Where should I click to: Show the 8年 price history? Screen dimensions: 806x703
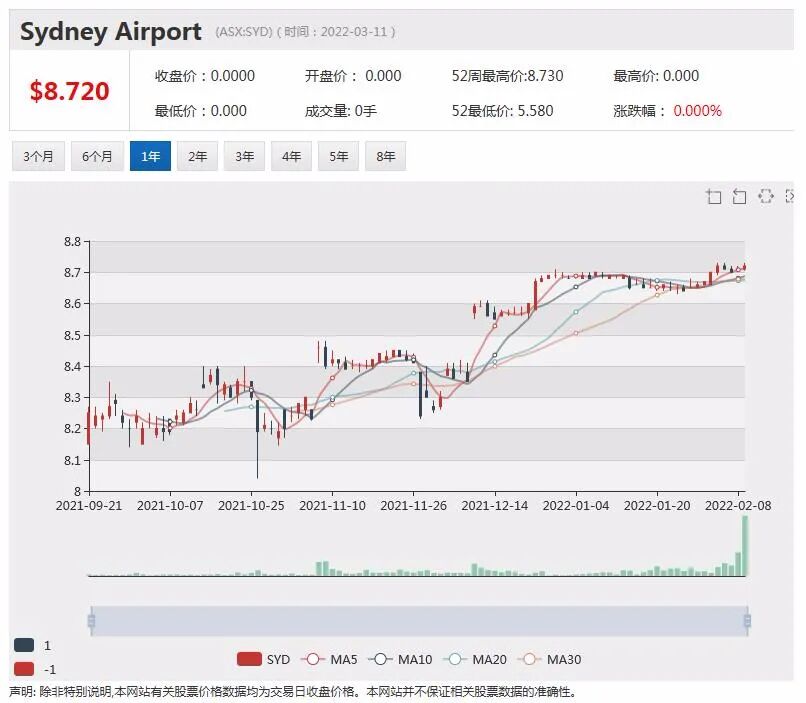(386, 156)
